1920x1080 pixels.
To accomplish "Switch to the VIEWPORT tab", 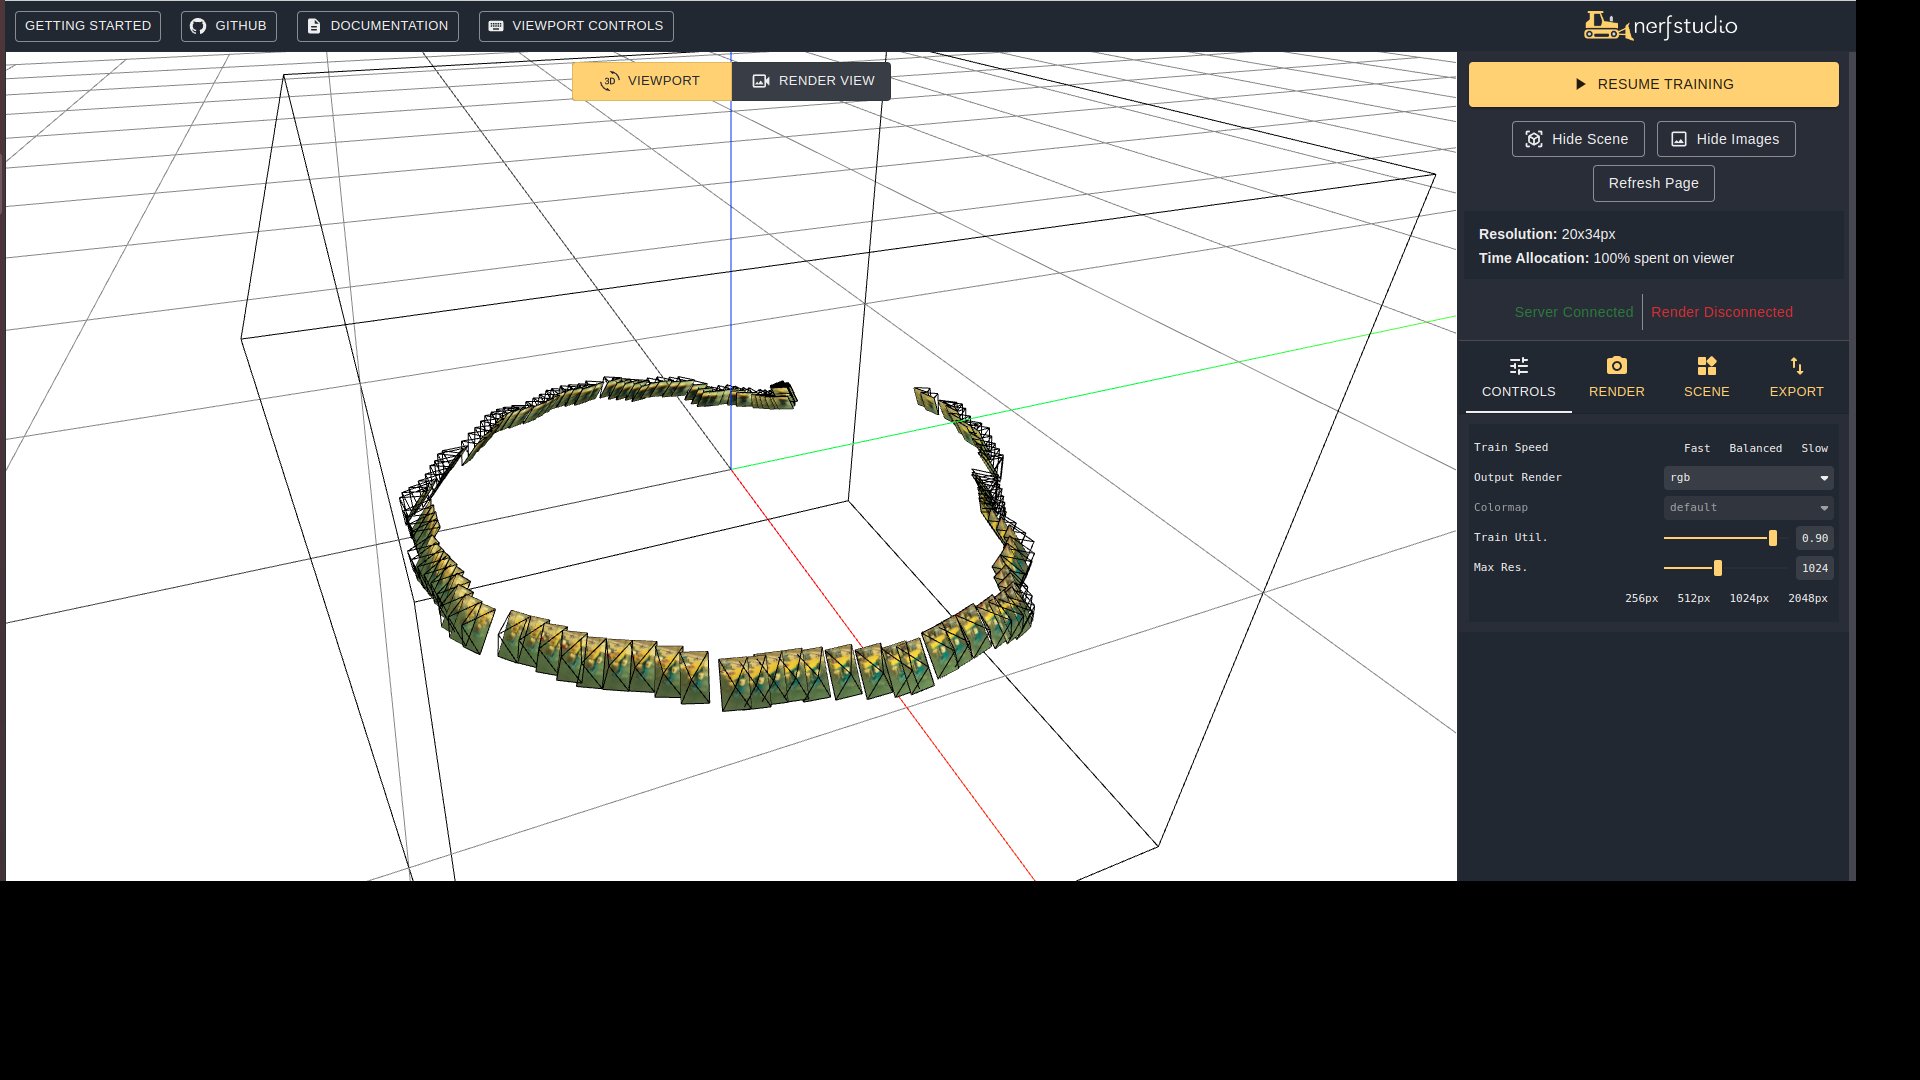I will (652, 81).
